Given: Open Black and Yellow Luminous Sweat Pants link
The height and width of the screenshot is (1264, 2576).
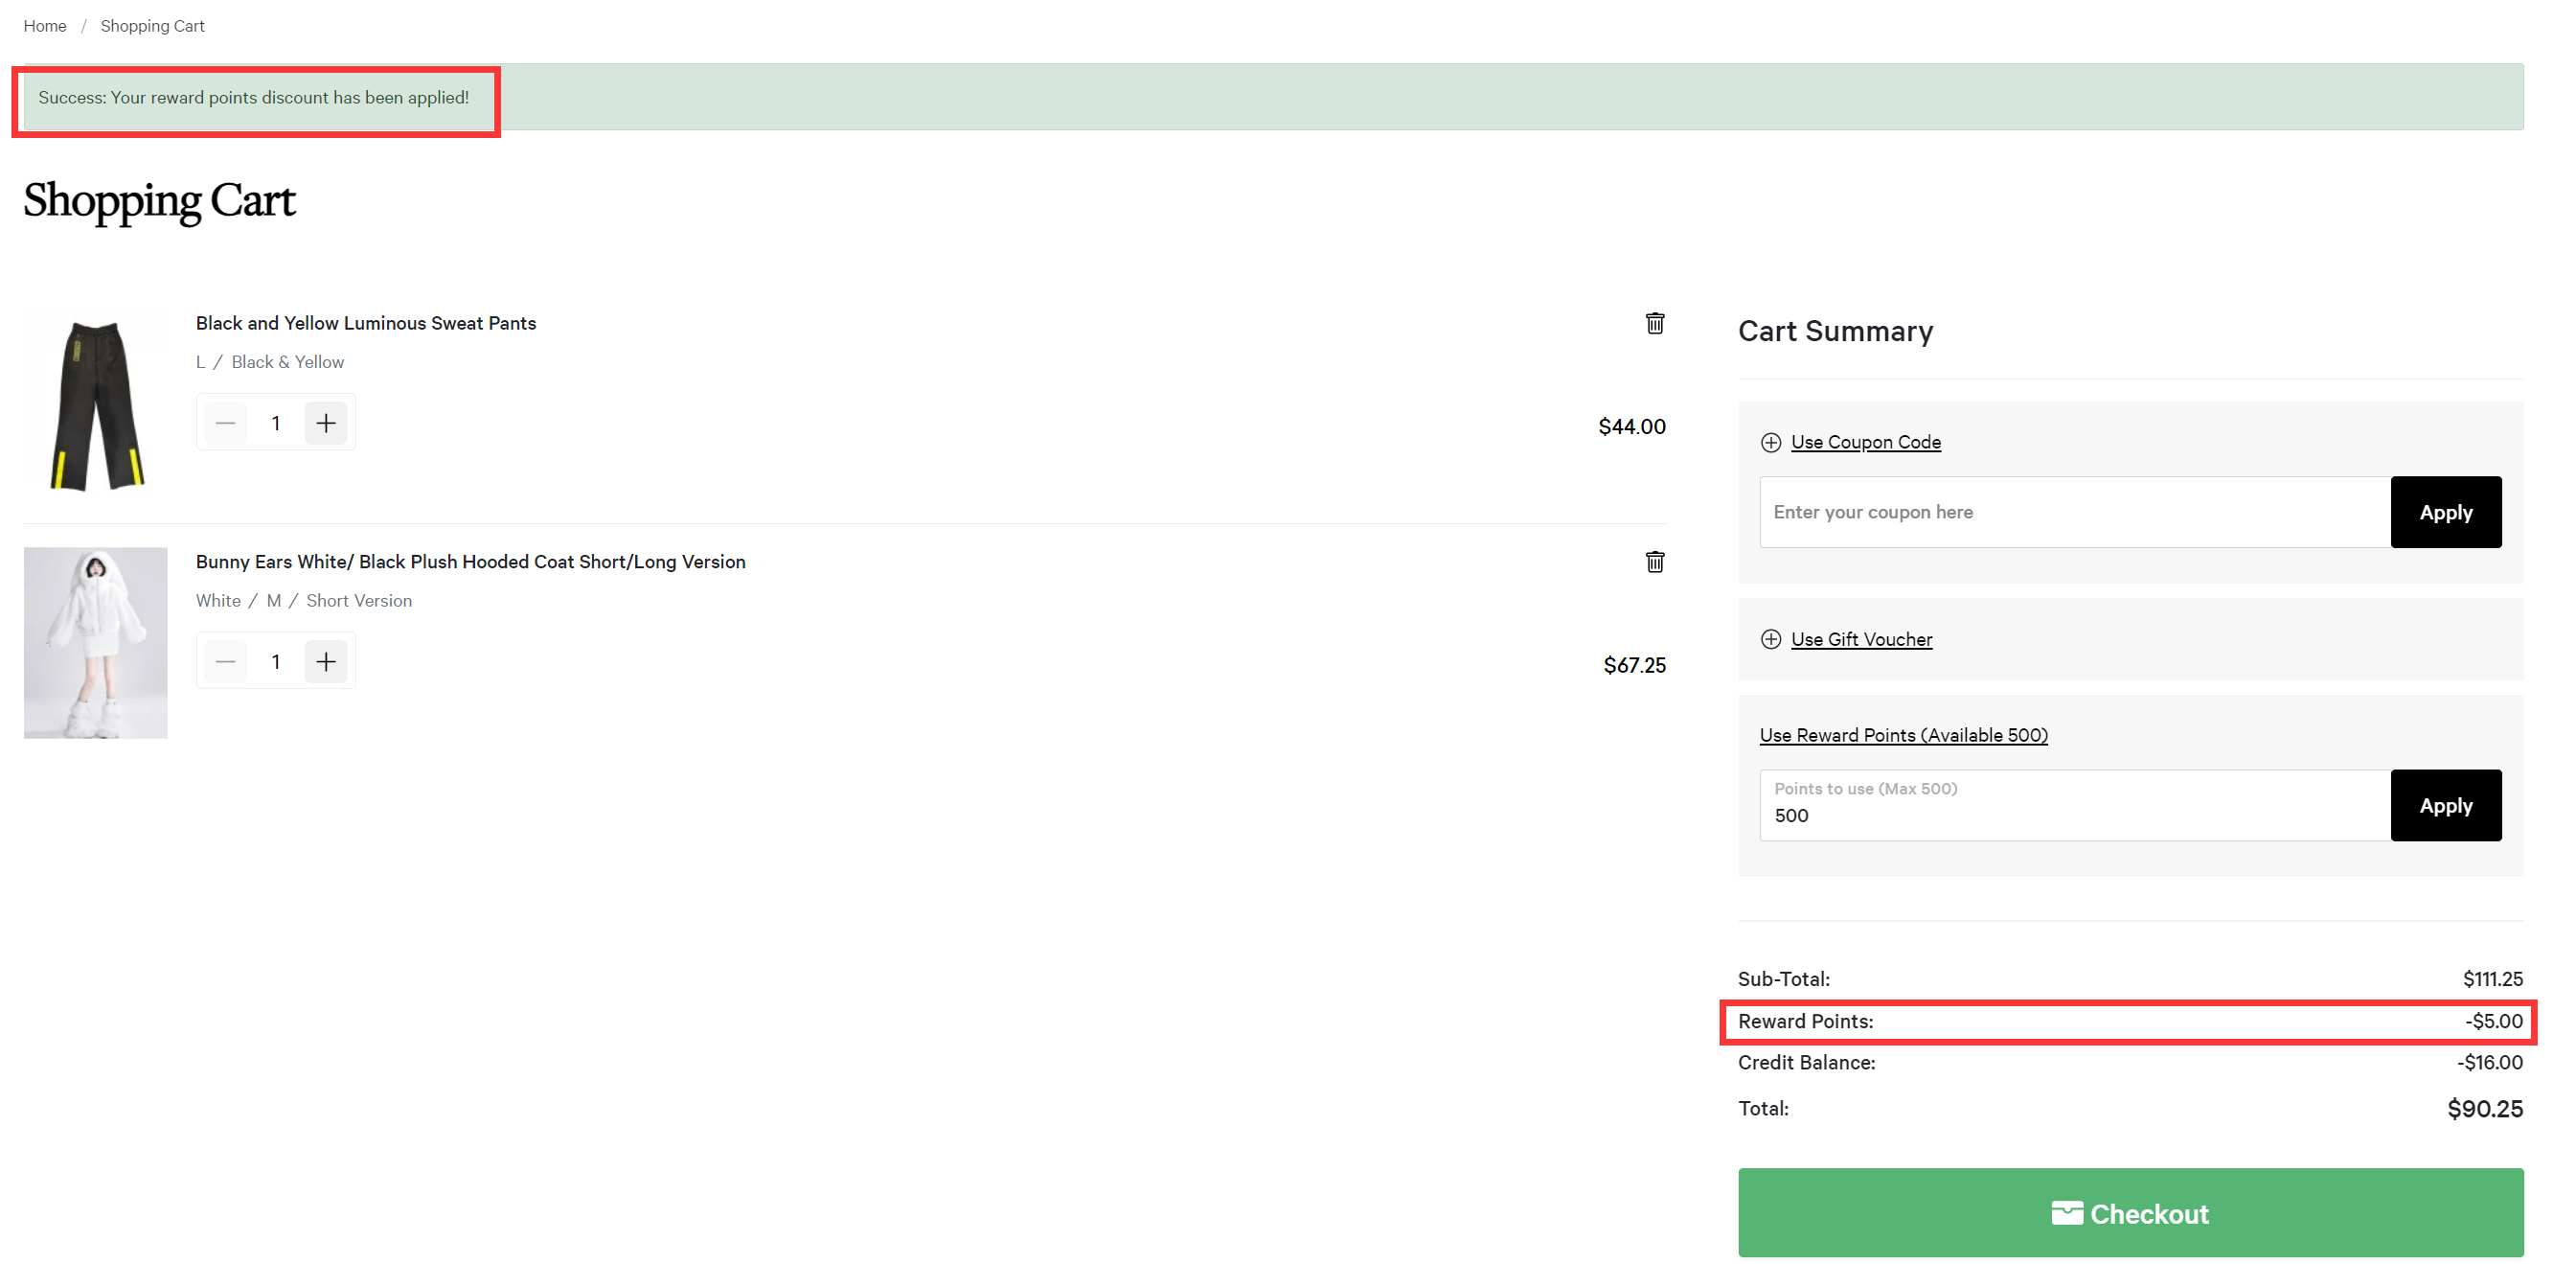Looking at the screenshot, I should (x=366, y=323).
